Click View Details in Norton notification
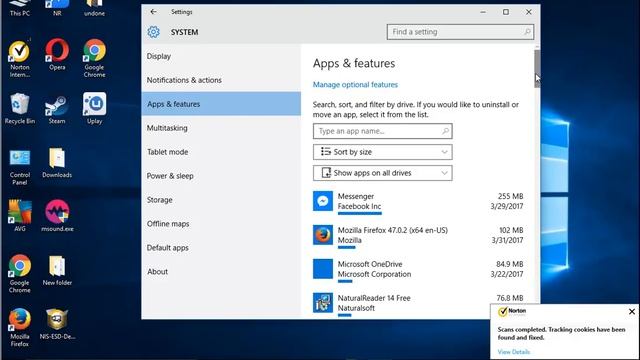Viewport: 640px width, 360px height. tap(513, 352)
